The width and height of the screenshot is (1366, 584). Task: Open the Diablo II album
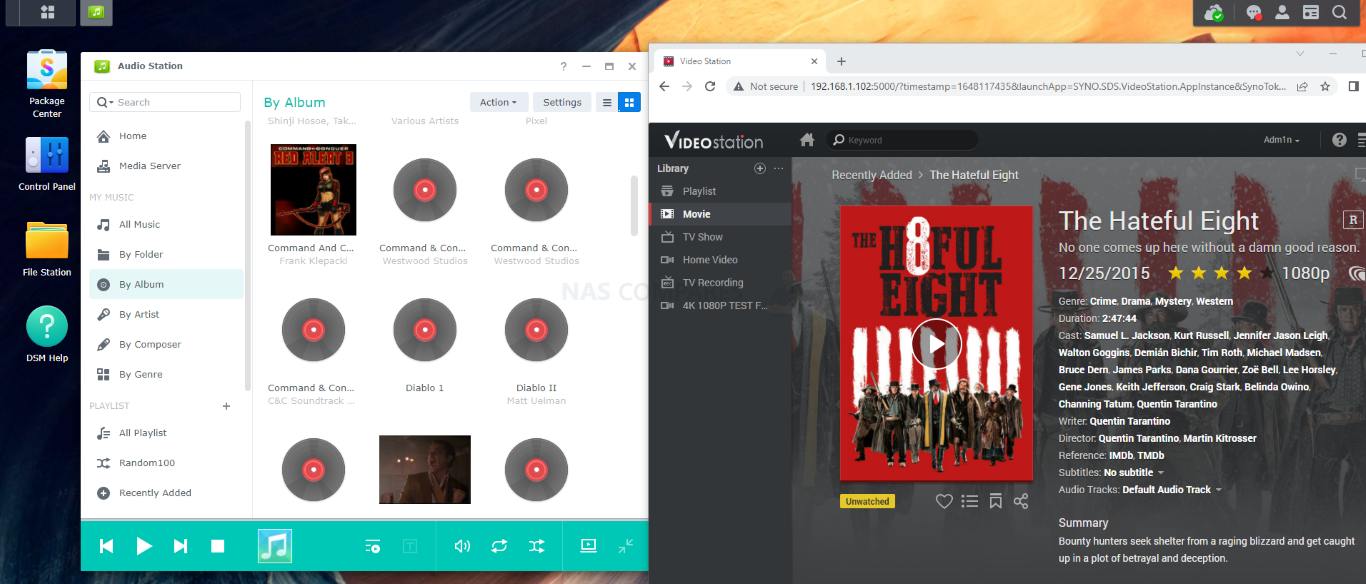click(536, 330)
